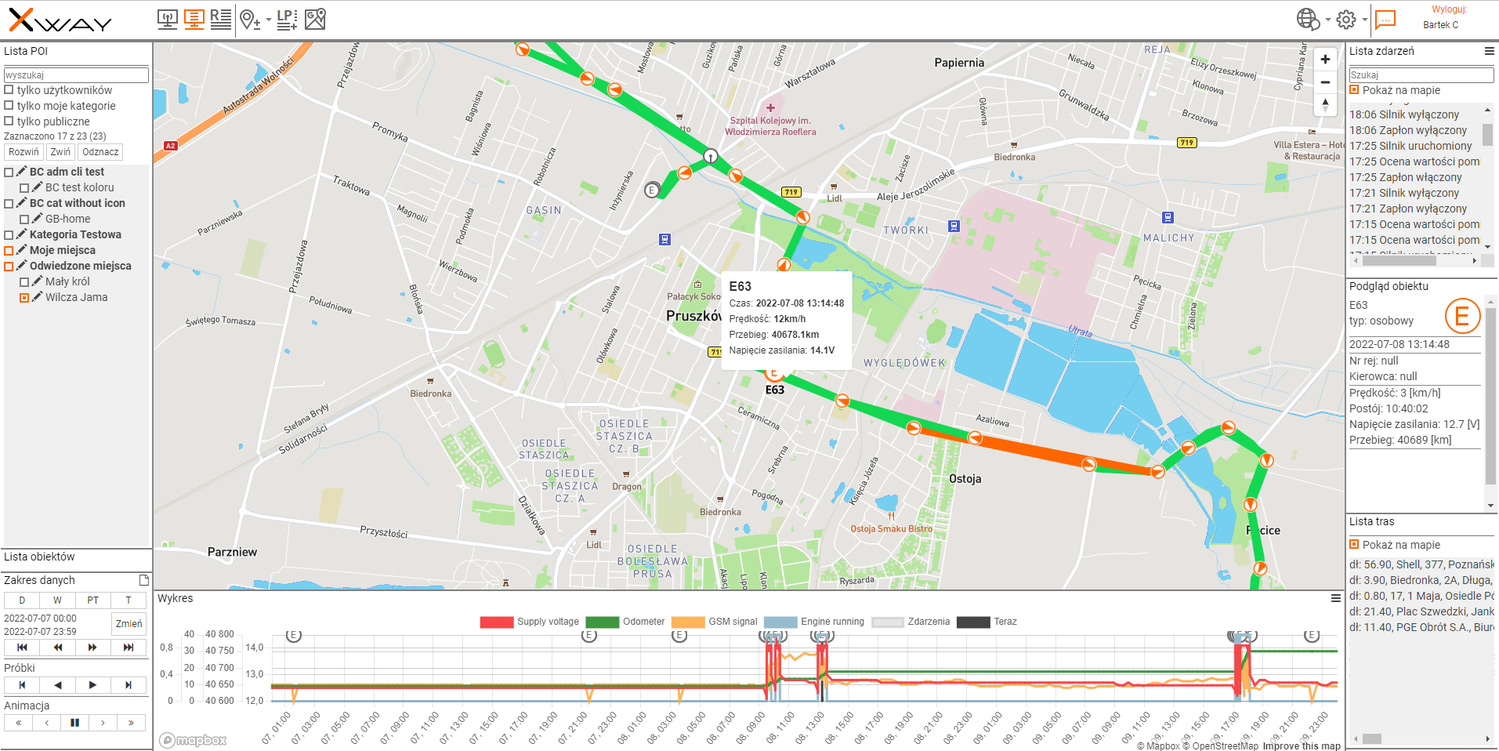Click the 'Rozwiń' button in Lista POI

click(x=23, y=152)
